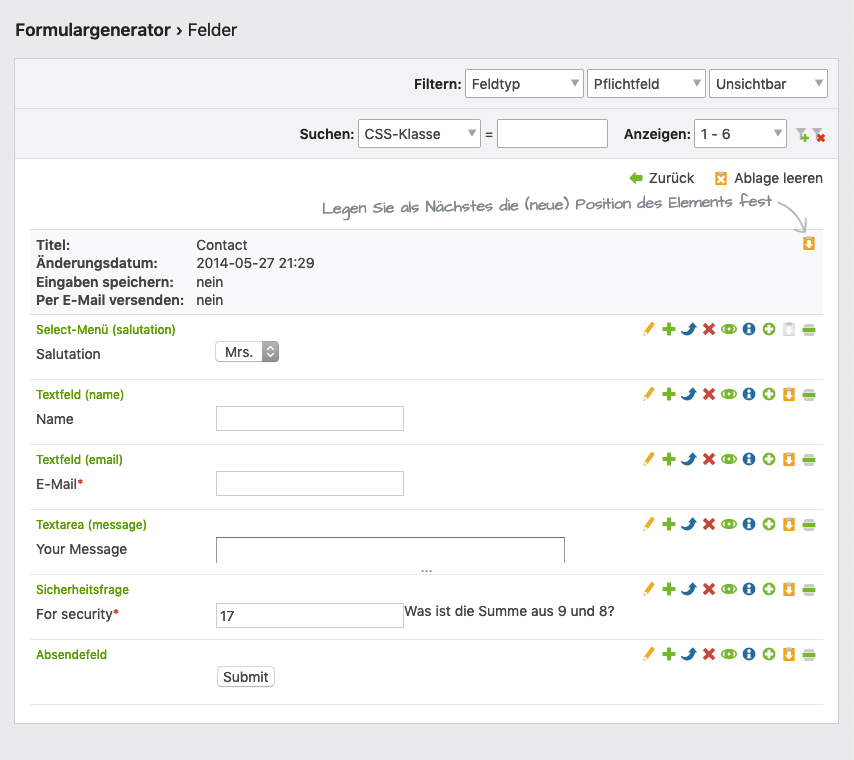Click the Submit button in the form preview
Image resolution: width=854 pixels, height=760 pixels.
[246, 677]
